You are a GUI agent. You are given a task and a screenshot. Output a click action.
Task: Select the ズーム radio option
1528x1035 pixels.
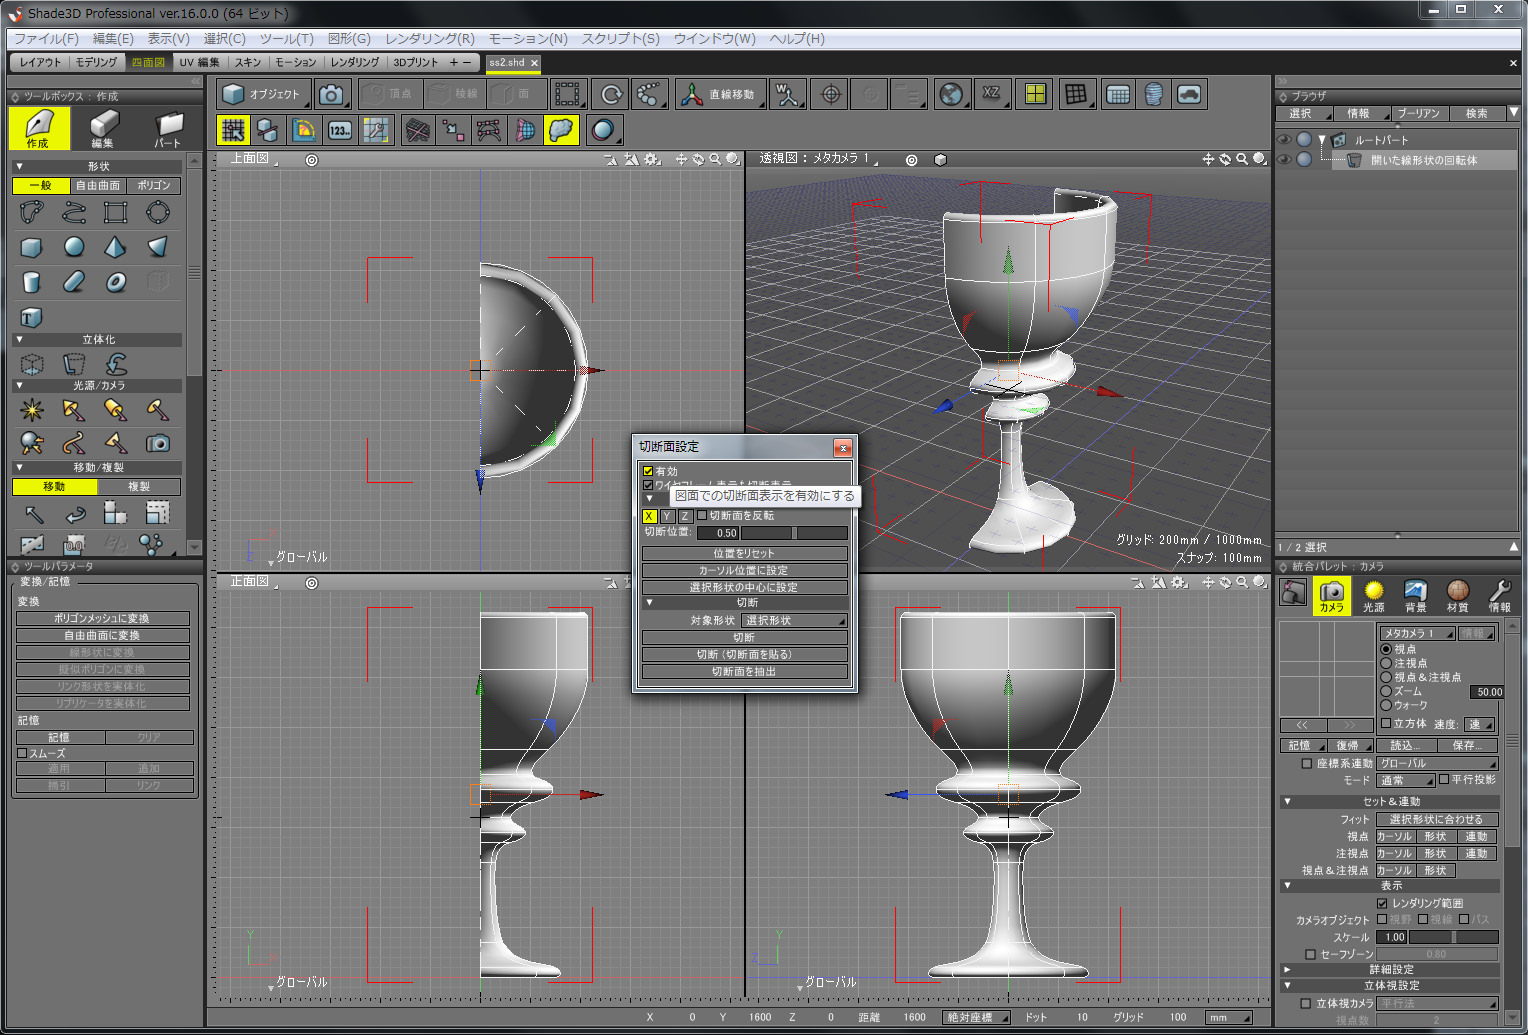pyautogui.click(x=1386, y=692)
